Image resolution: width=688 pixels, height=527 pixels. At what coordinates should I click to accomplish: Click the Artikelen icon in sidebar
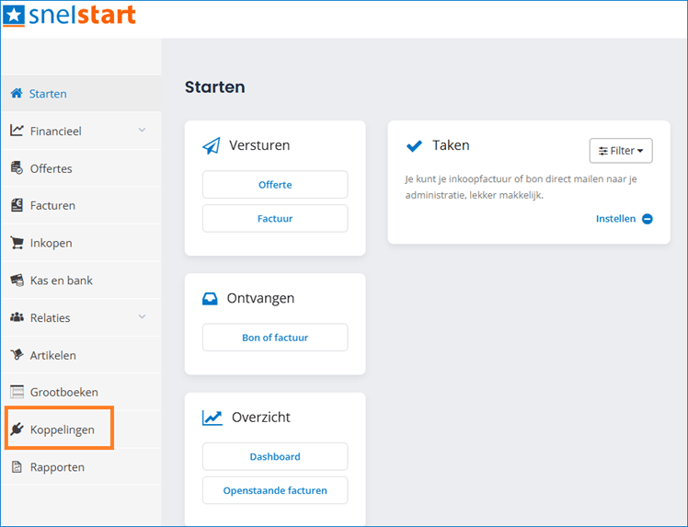[16, 355]
